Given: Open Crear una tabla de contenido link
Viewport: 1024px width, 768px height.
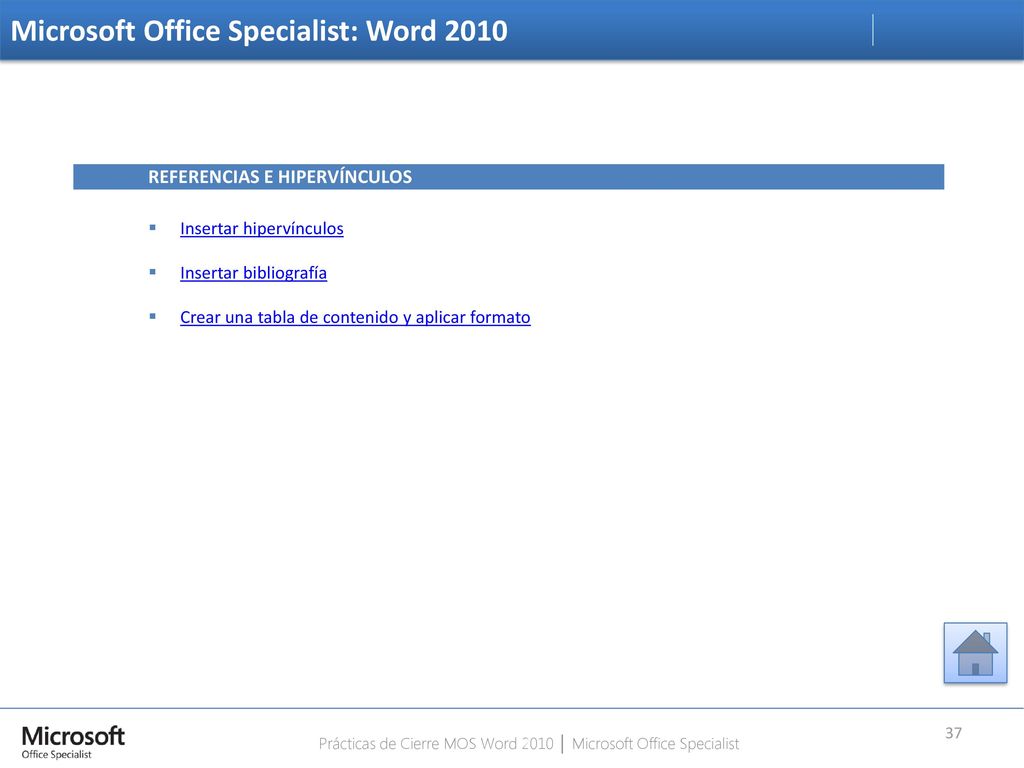Looking at the screenshot, I should (355, 317).
